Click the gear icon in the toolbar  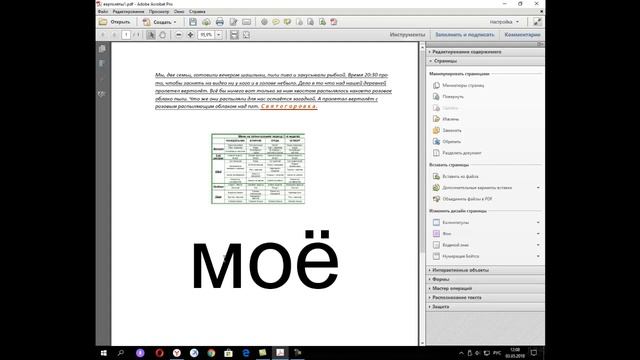tap(264, 22)
